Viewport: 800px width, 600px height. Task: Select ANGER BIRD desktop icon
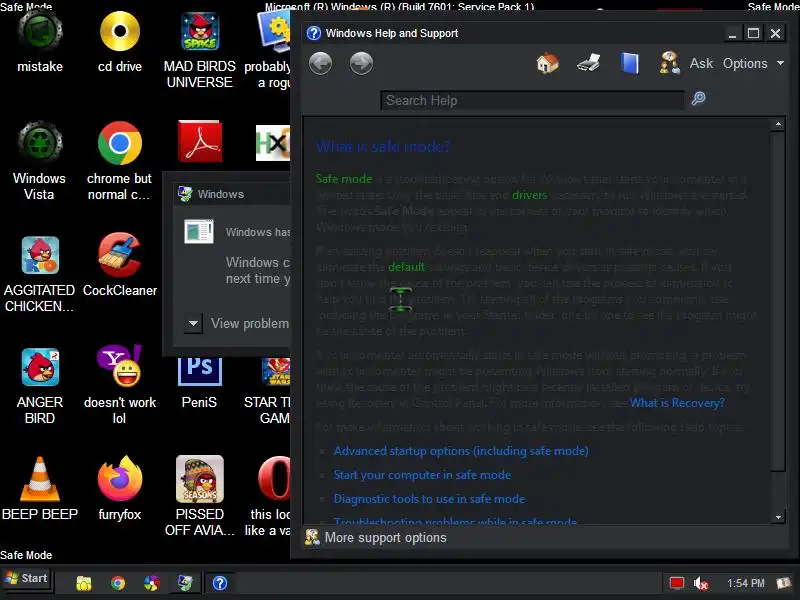coord(40,386)
